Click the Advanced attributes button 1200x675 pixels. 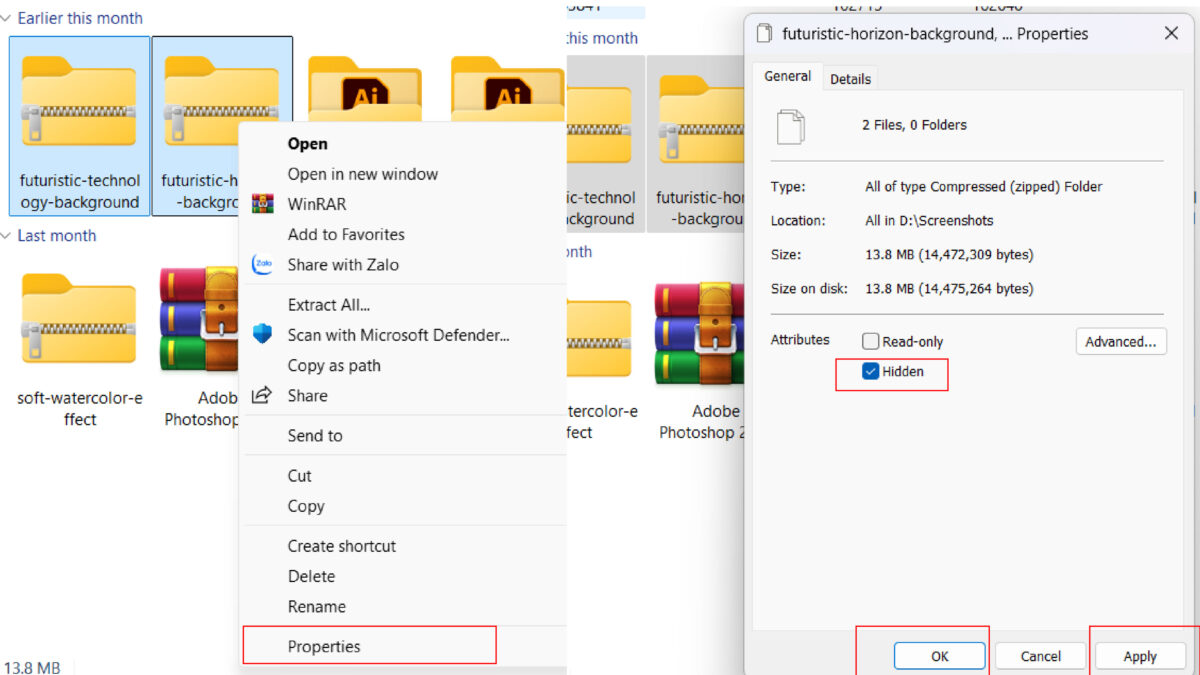click(1120, 341)
